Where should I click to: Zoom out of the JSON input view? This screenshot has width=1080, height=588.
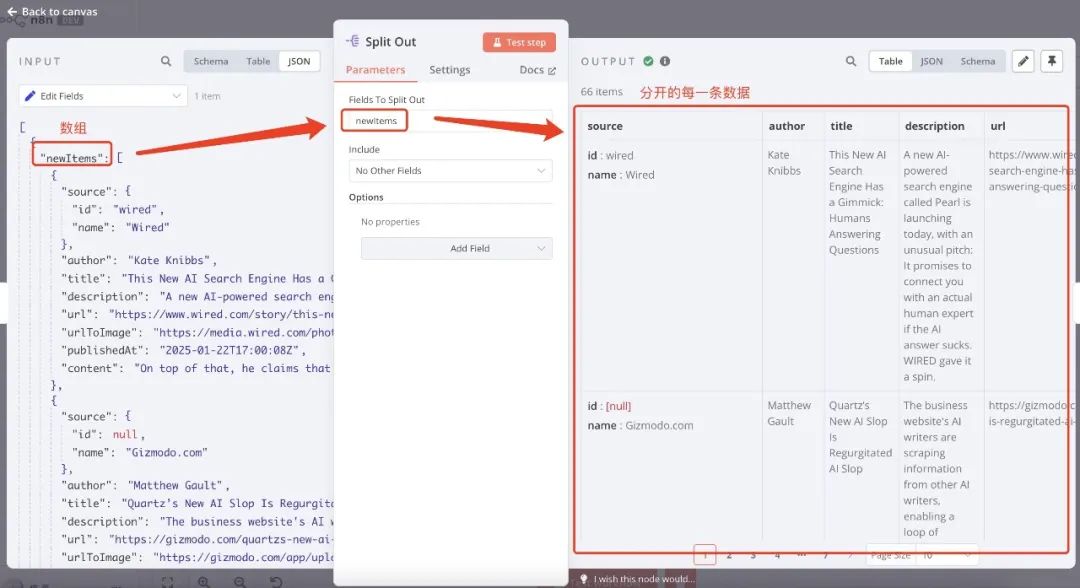[240, 580]
